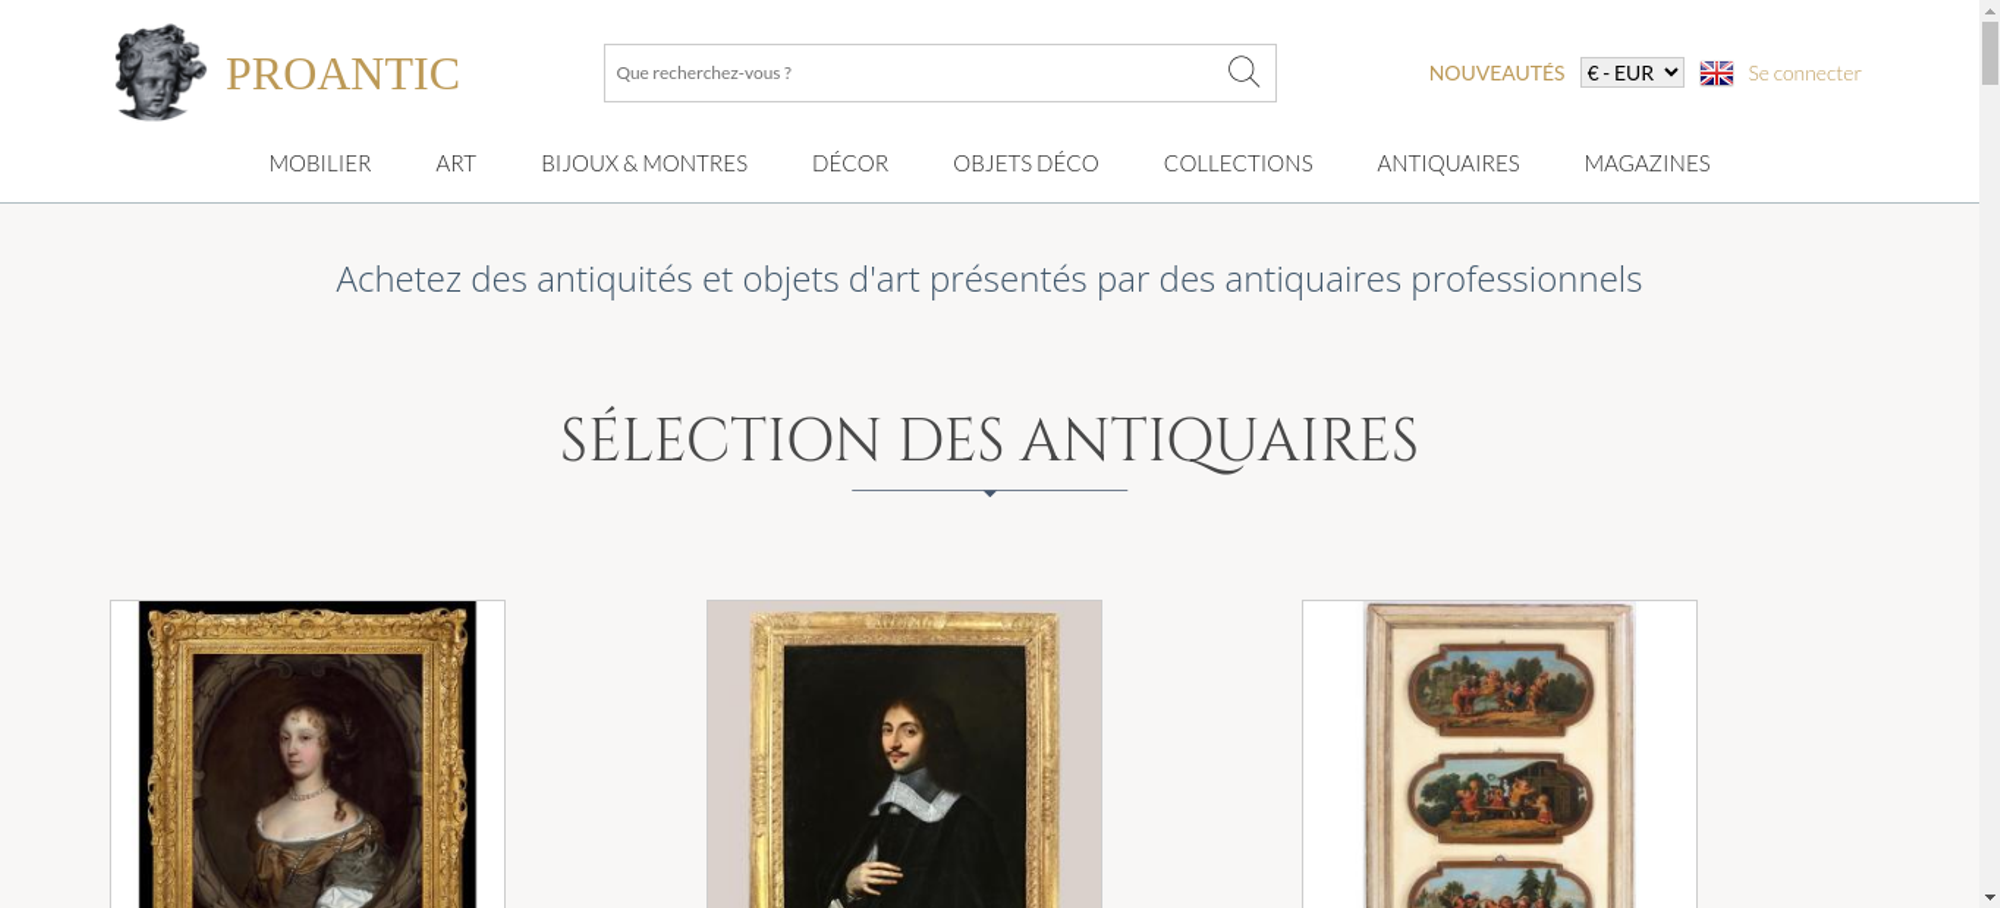The height and width of the screenshot is (908, 2000).
Task: Click the Proantic cherub head logo
Action: click(160, 72)
